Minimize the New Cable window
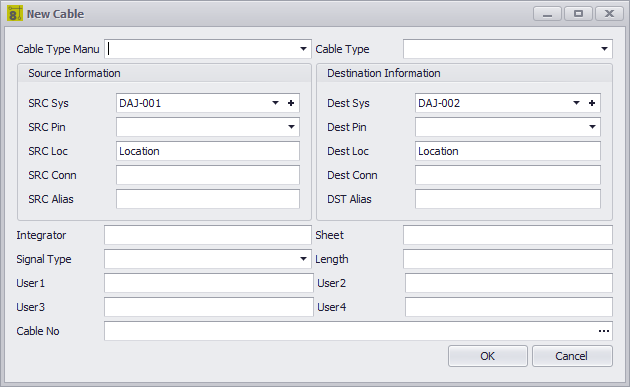 (547, 14)
